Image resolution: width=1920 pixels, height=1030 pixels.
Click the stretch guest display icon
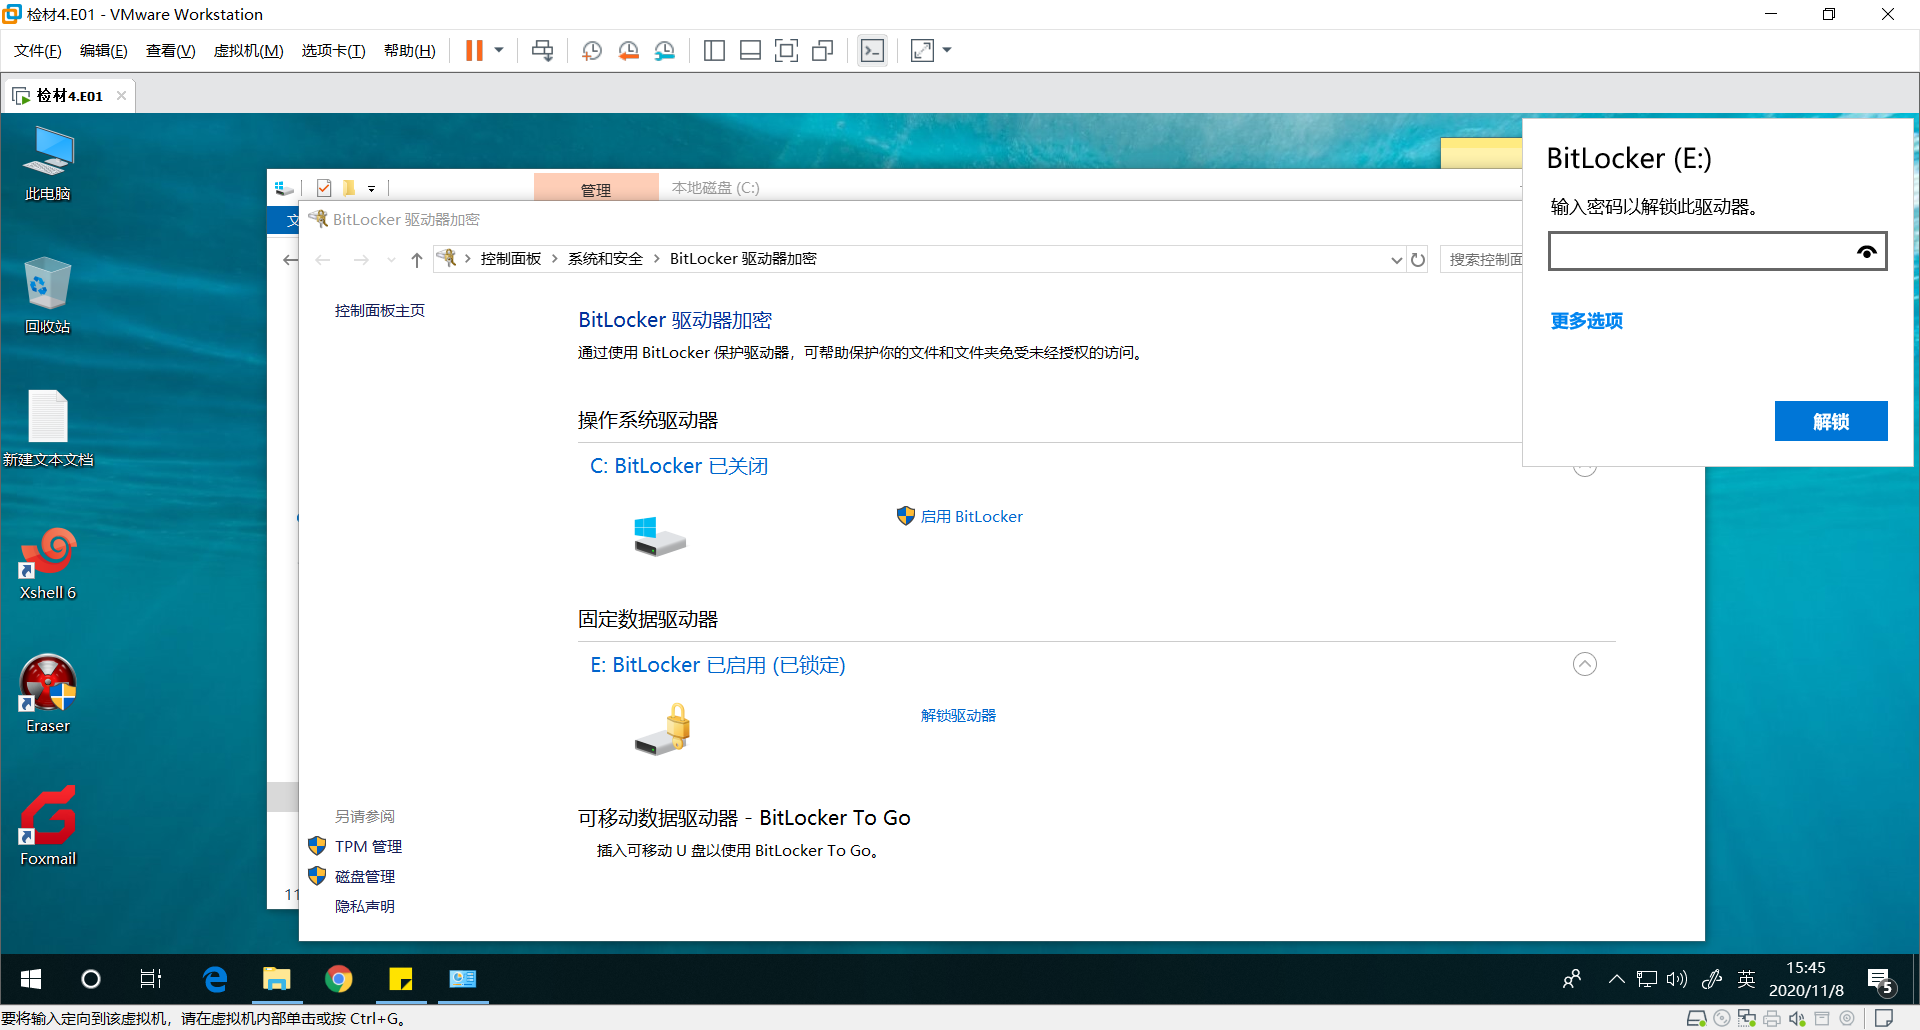[922, 51]
